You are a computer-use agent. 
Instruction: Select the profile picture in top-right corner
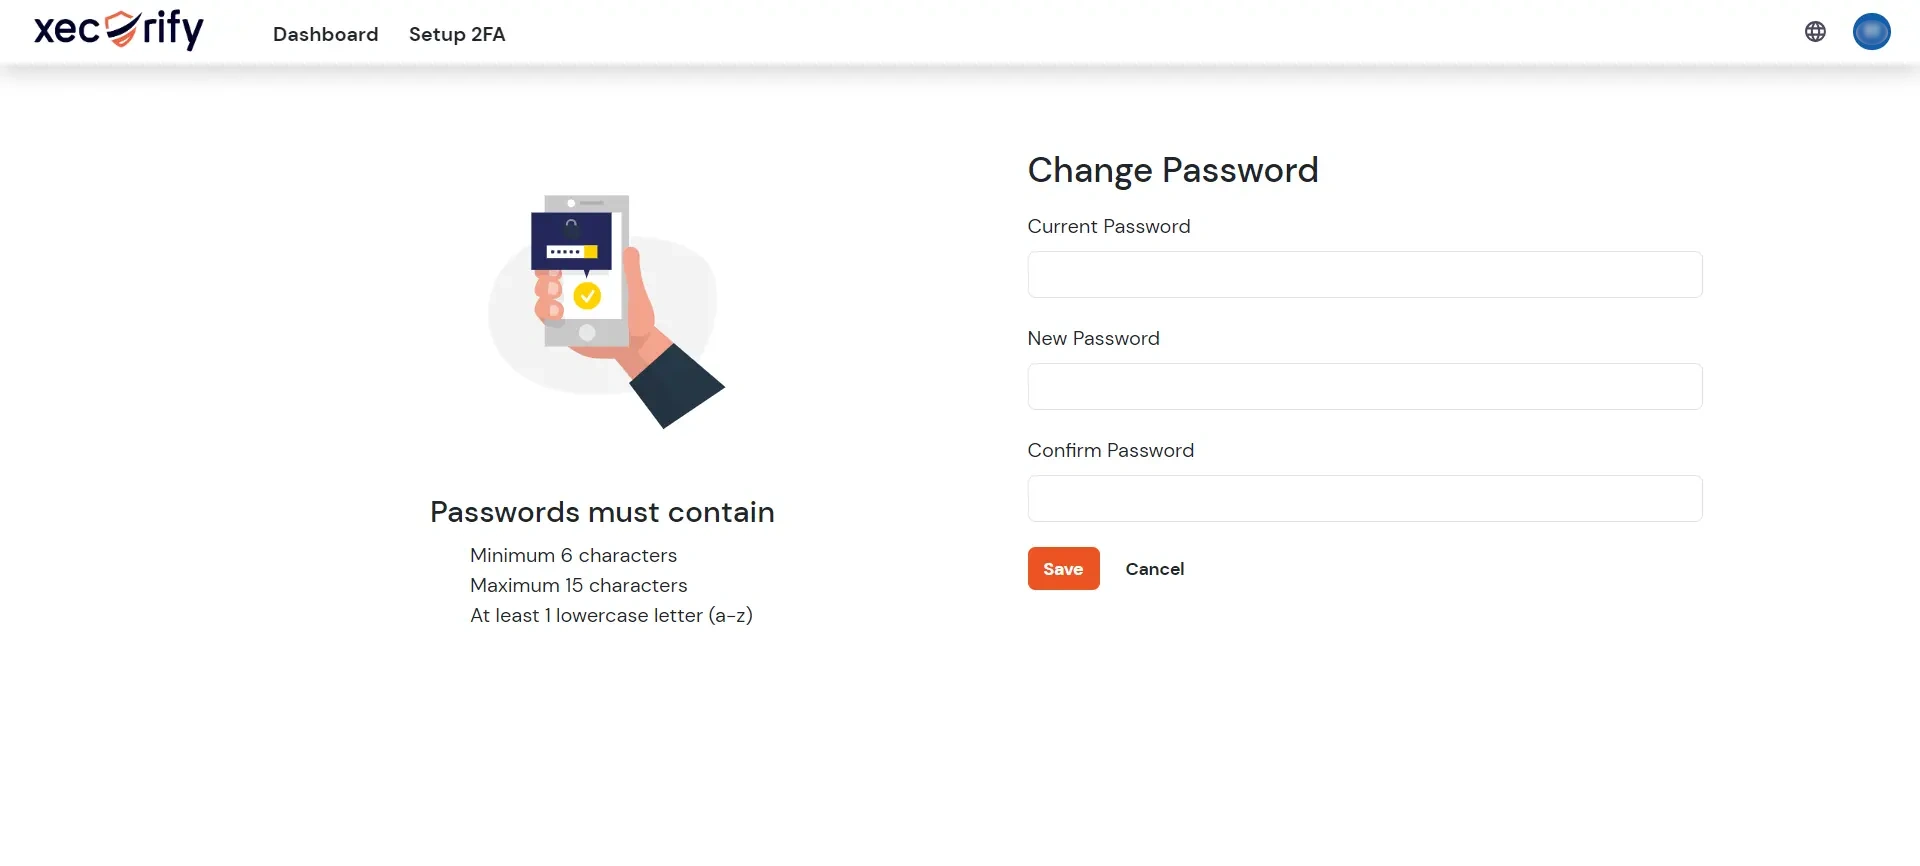pyautogui.click(x=1871, y=31)
